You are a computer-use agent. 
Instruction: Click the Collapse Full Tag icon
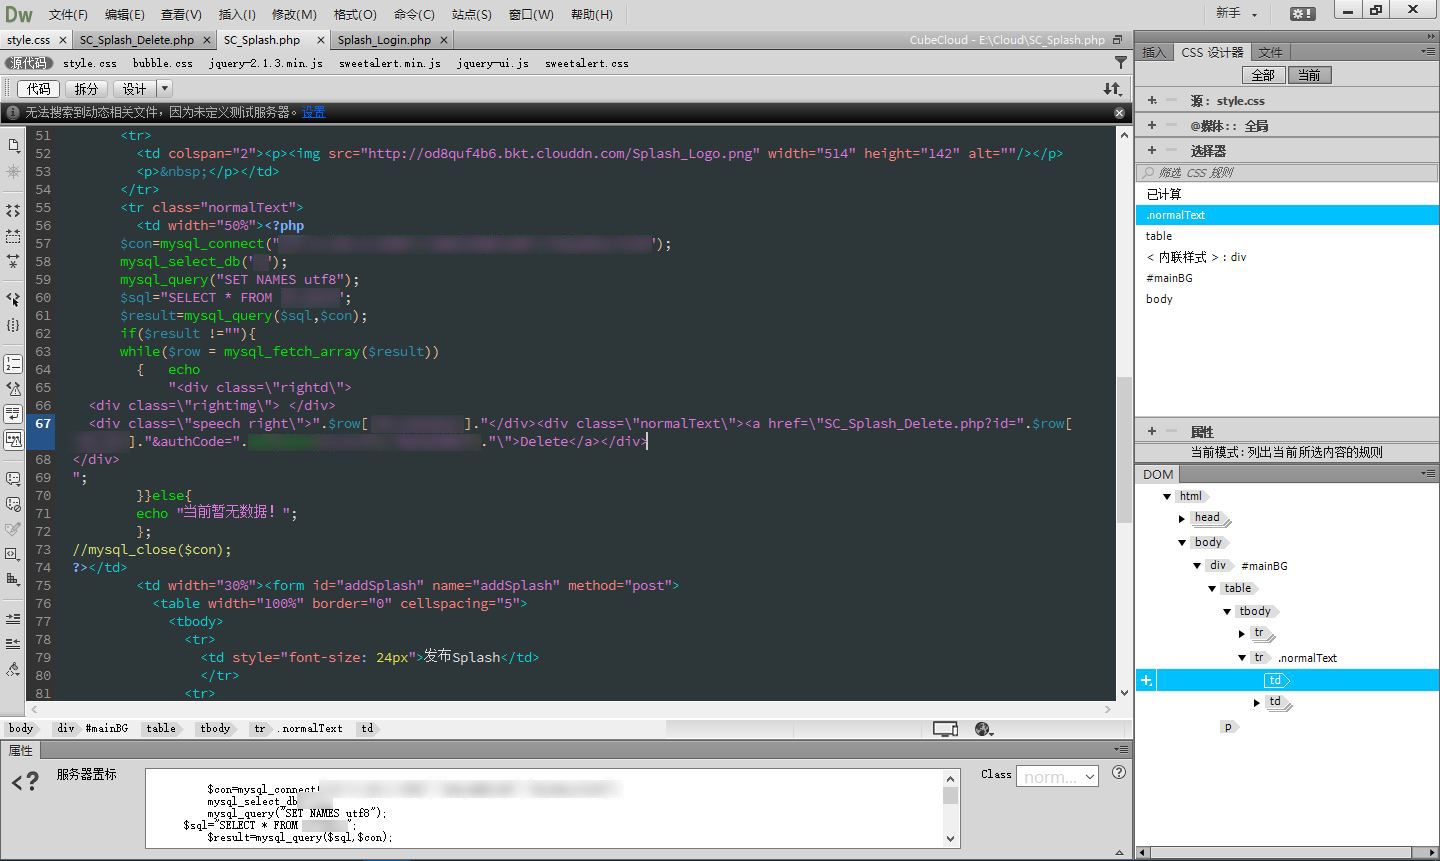click(x=13, y=211)
